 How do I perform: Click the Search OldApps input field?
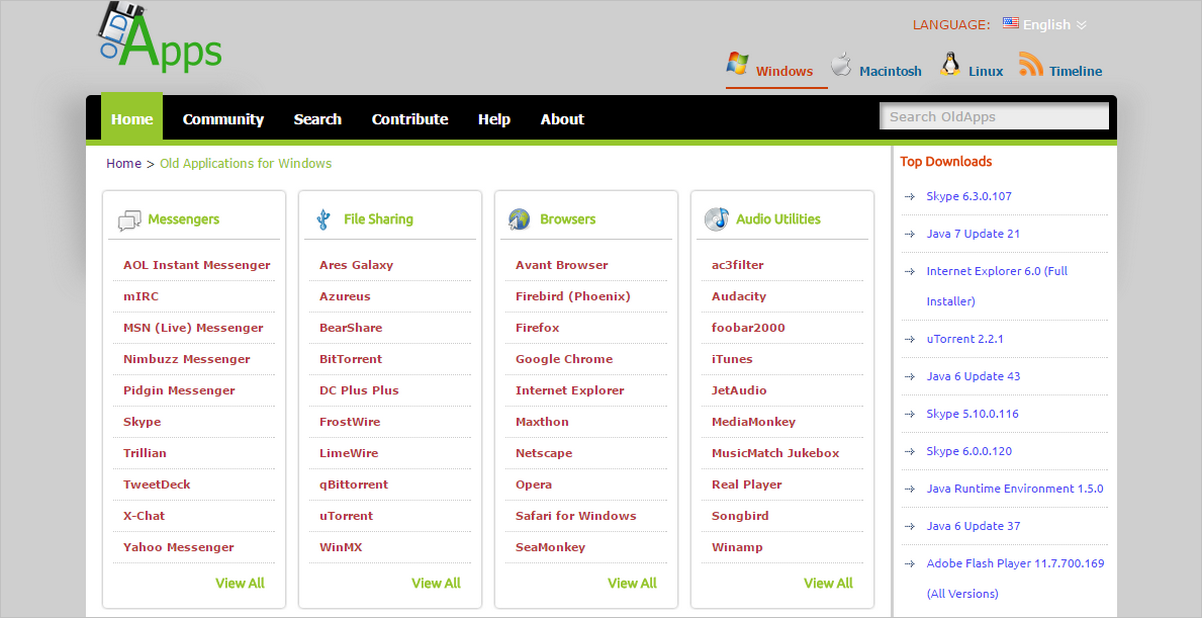pos(994,116)
